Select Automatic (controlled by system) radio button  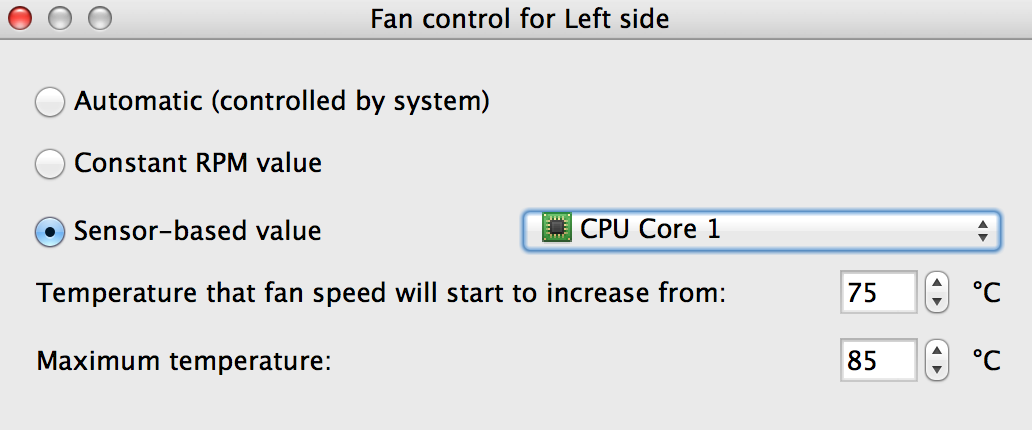click(x=49, y=102)
